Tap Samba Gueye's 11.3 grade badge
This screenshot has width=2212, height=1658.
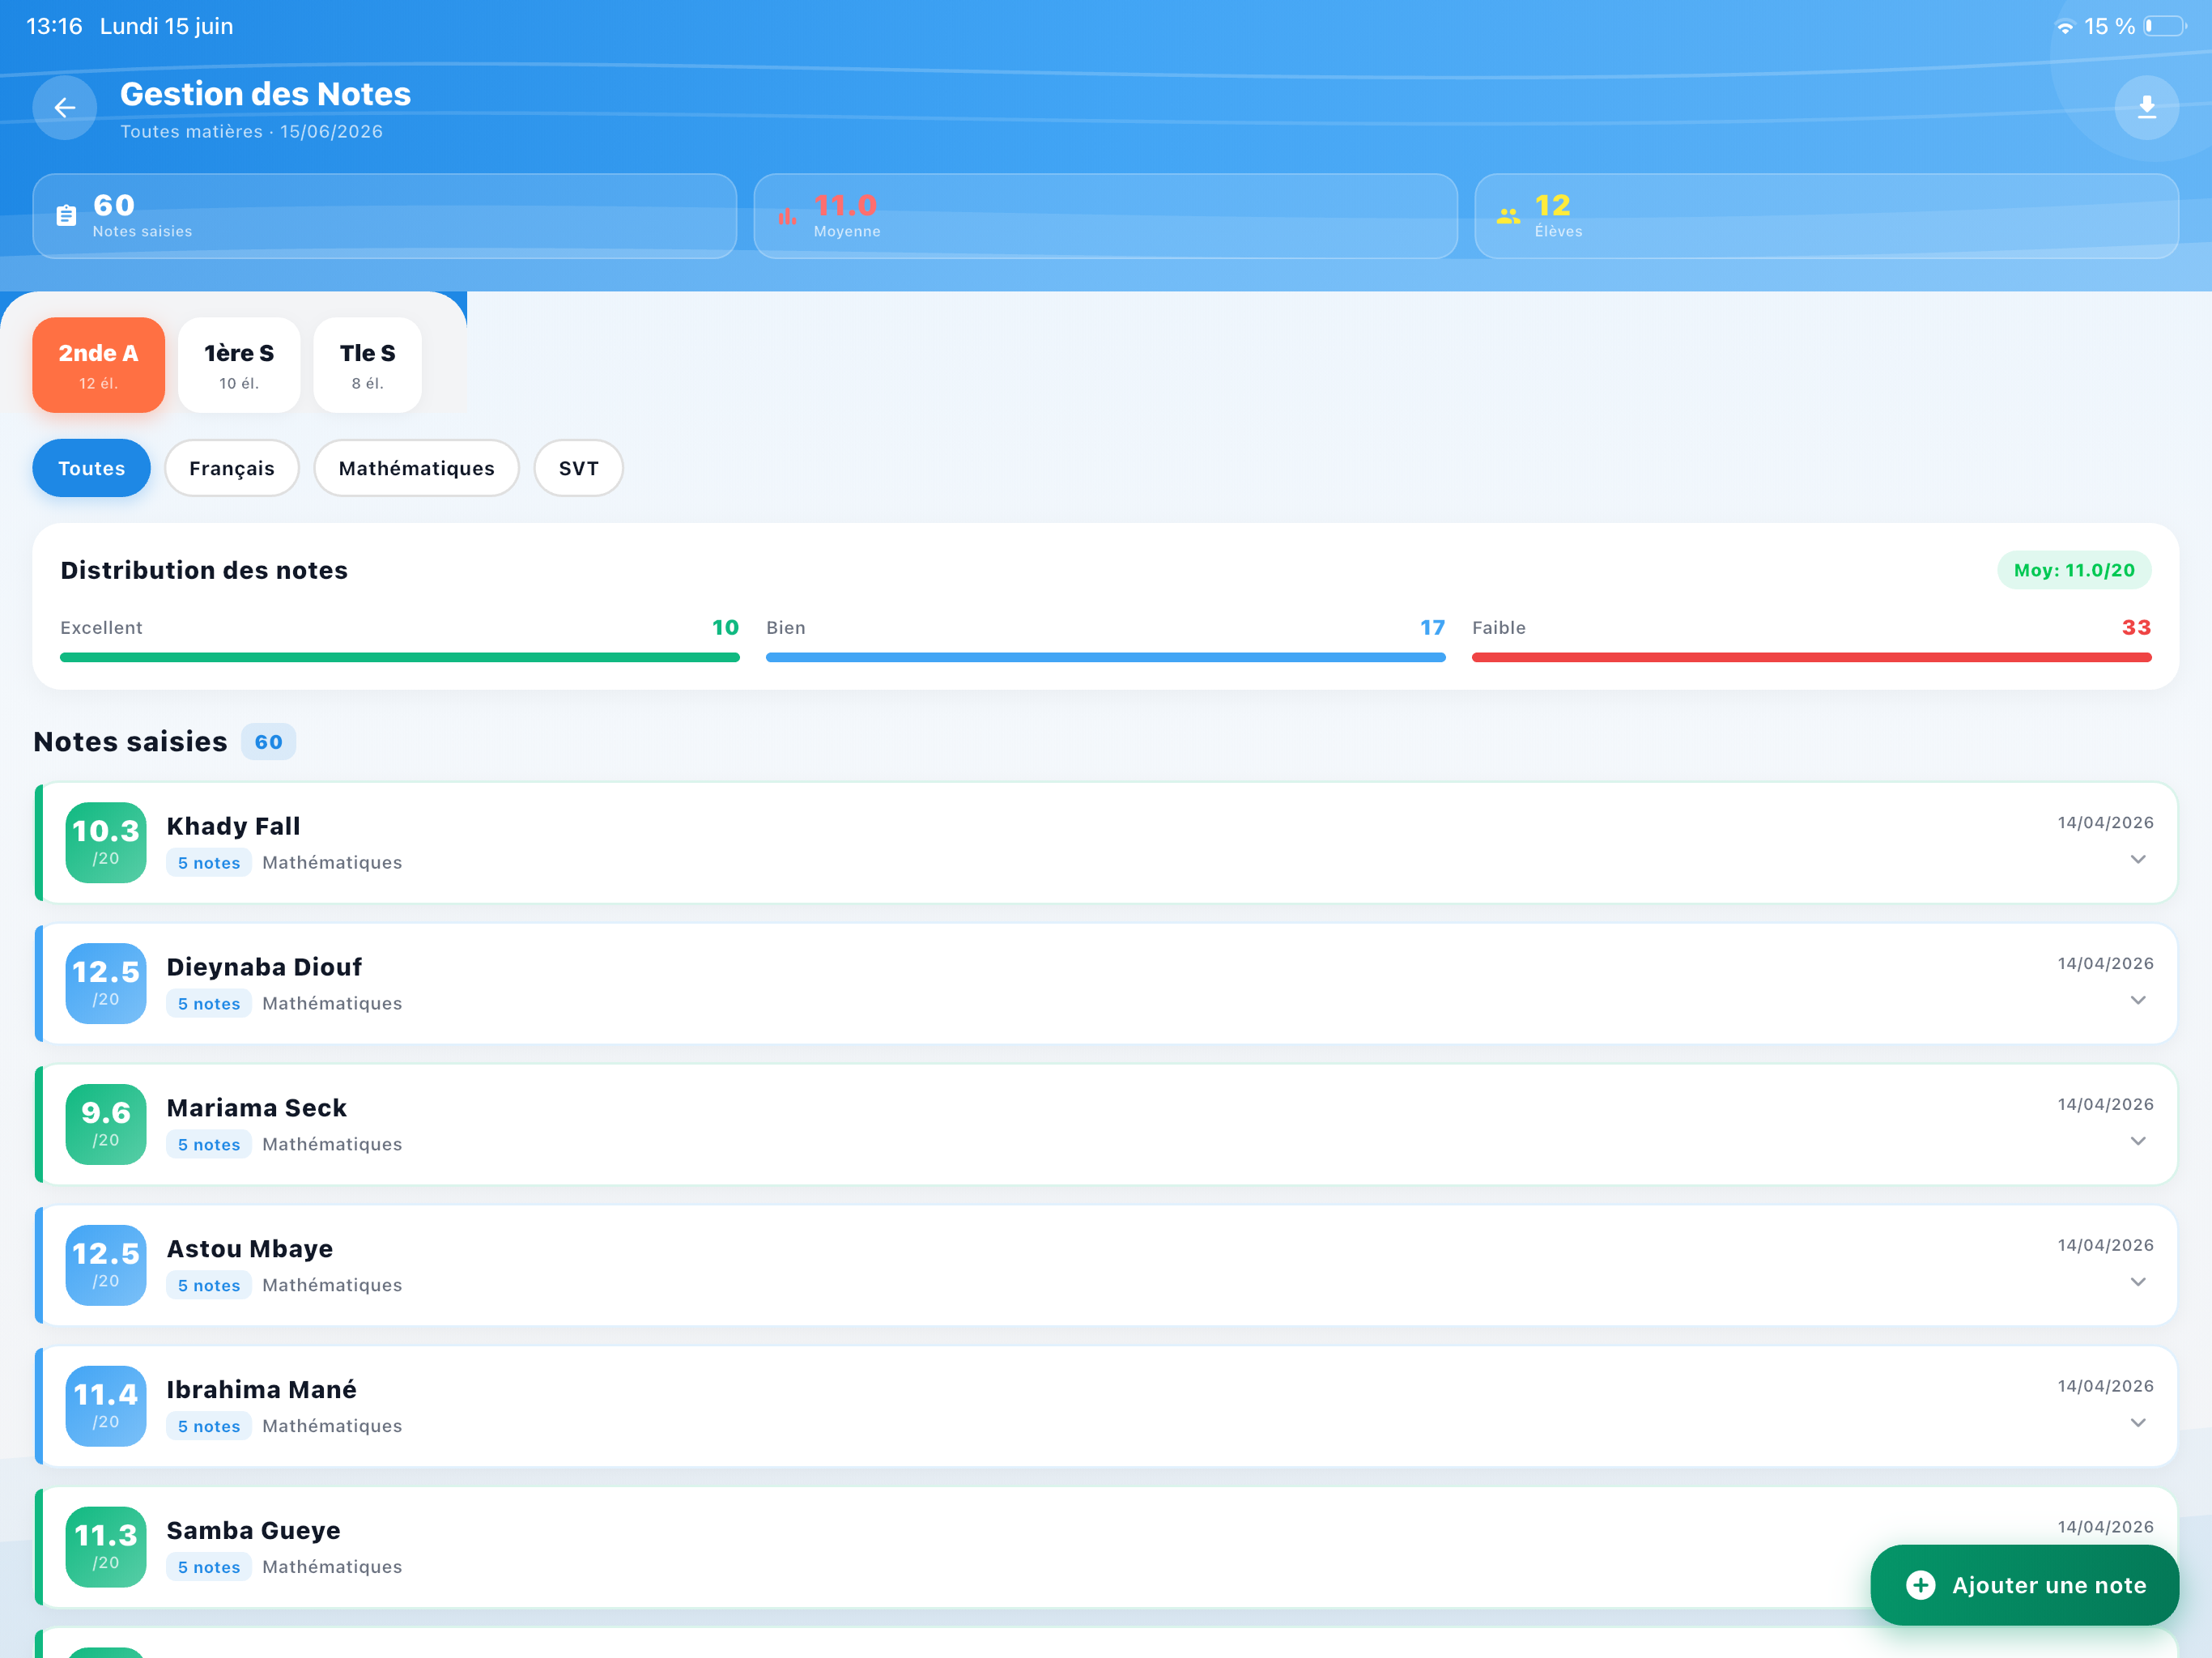point(106,1548)
